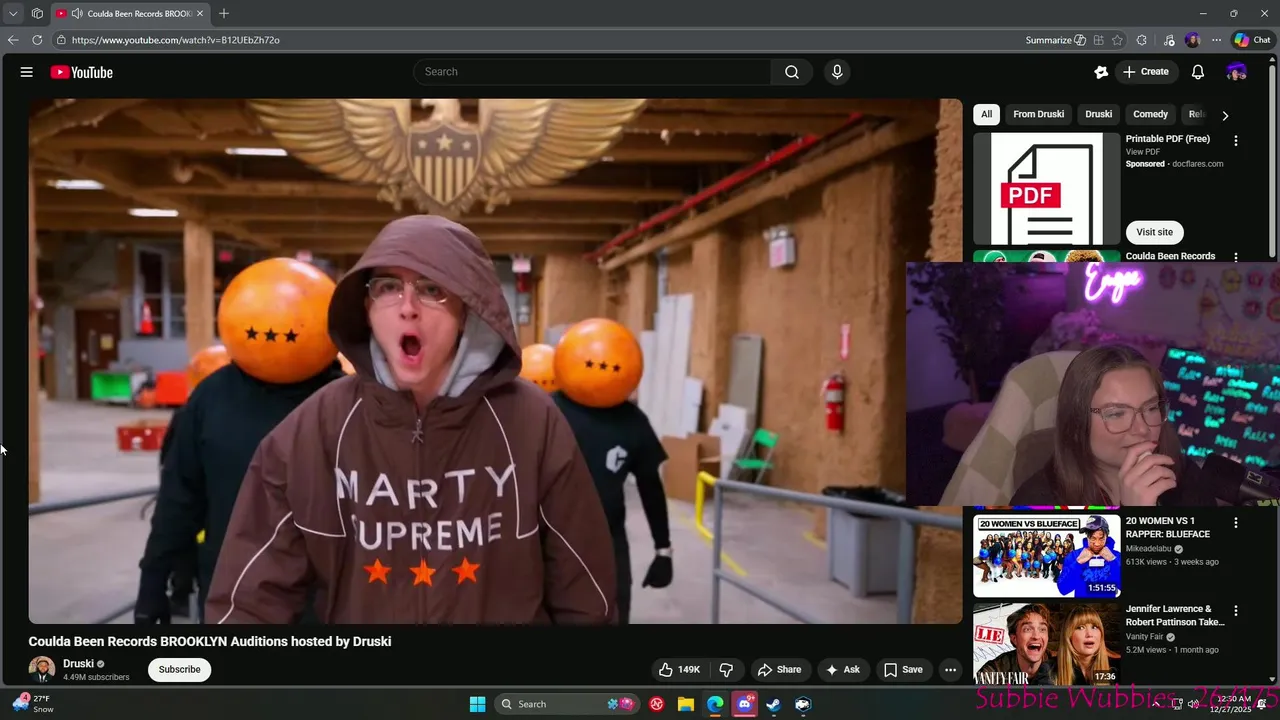Viewport: 1280px width, 720px height.
Task: Open the tab actions workspace icon
Action: click(x=37, y=13)
